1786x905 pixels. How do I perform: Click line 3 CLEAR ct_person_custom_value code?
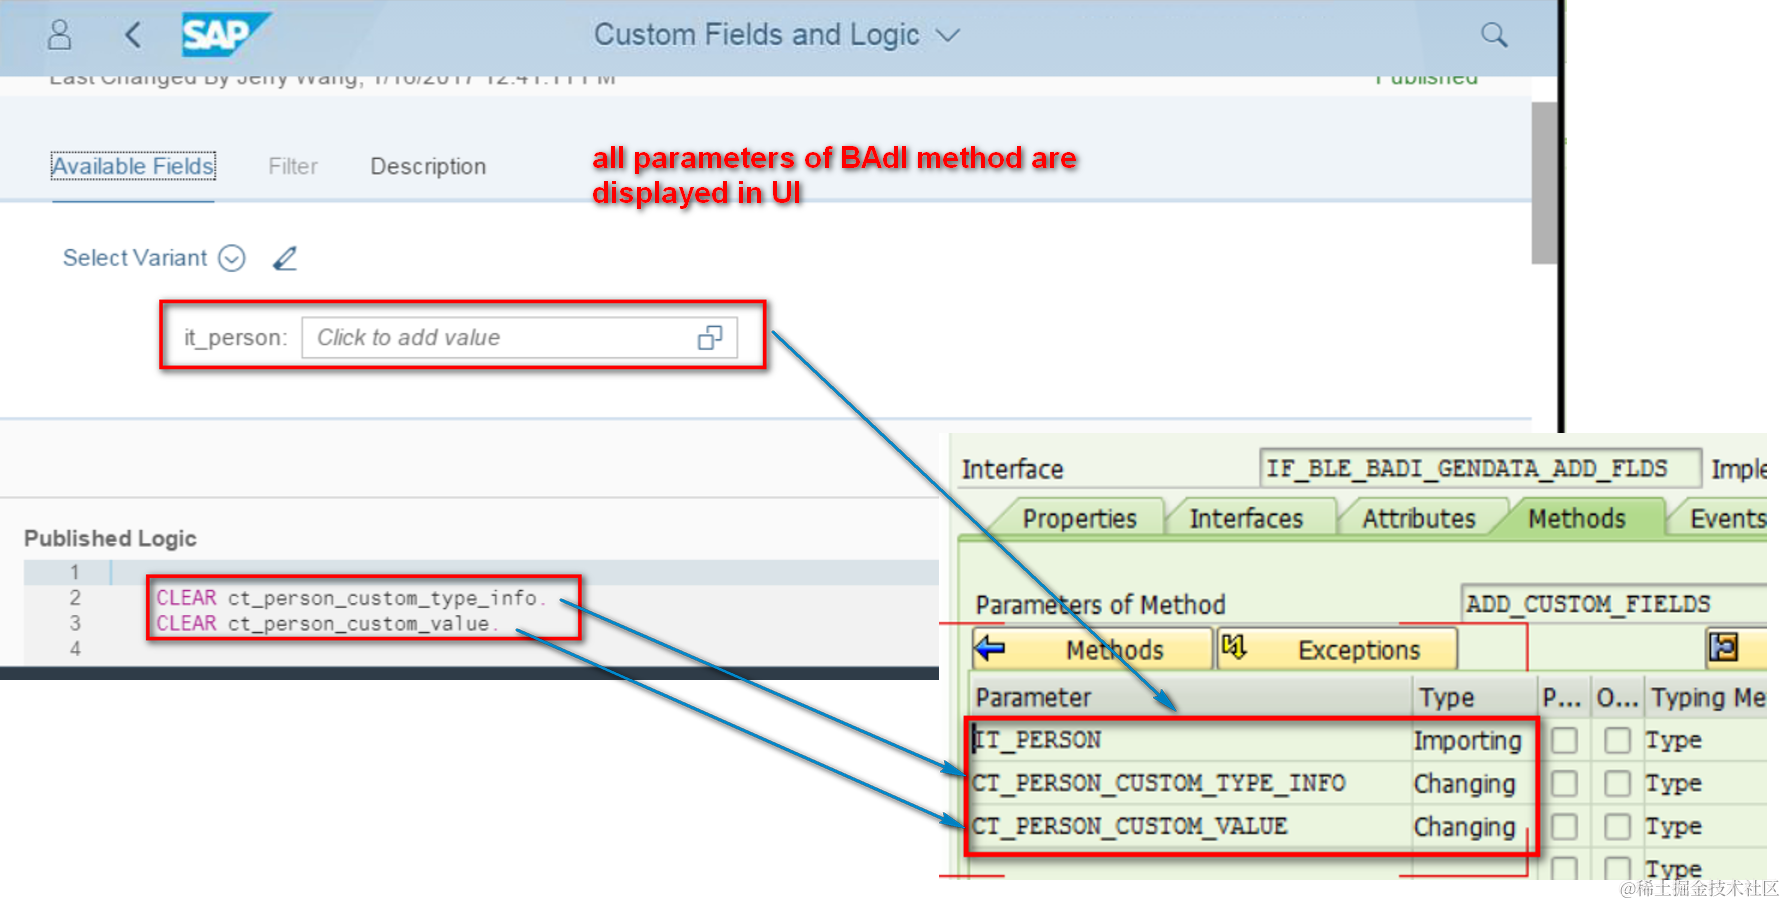(x=326, y=623)
